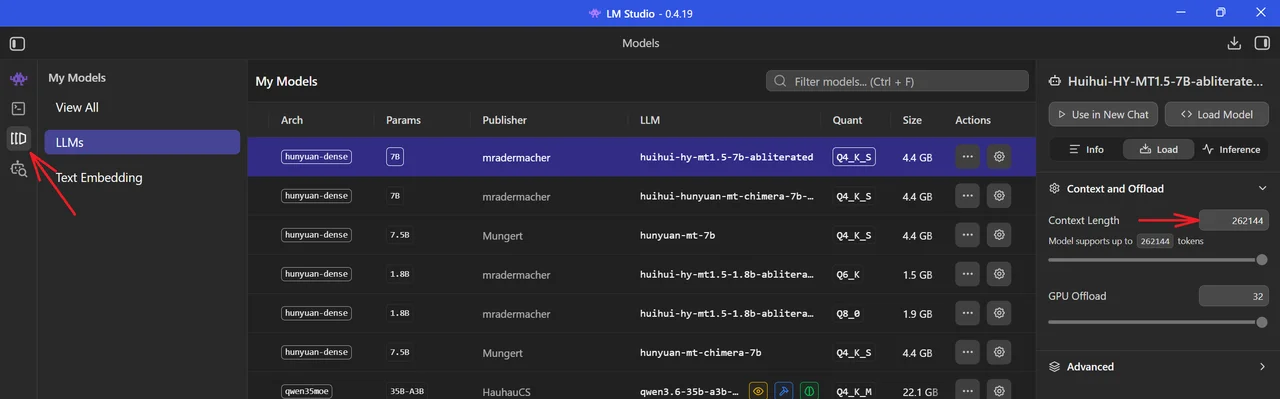This screenshot has width=1280, height=399.
Task: Click the Context Length slider handle
Action: point(1262,260)
